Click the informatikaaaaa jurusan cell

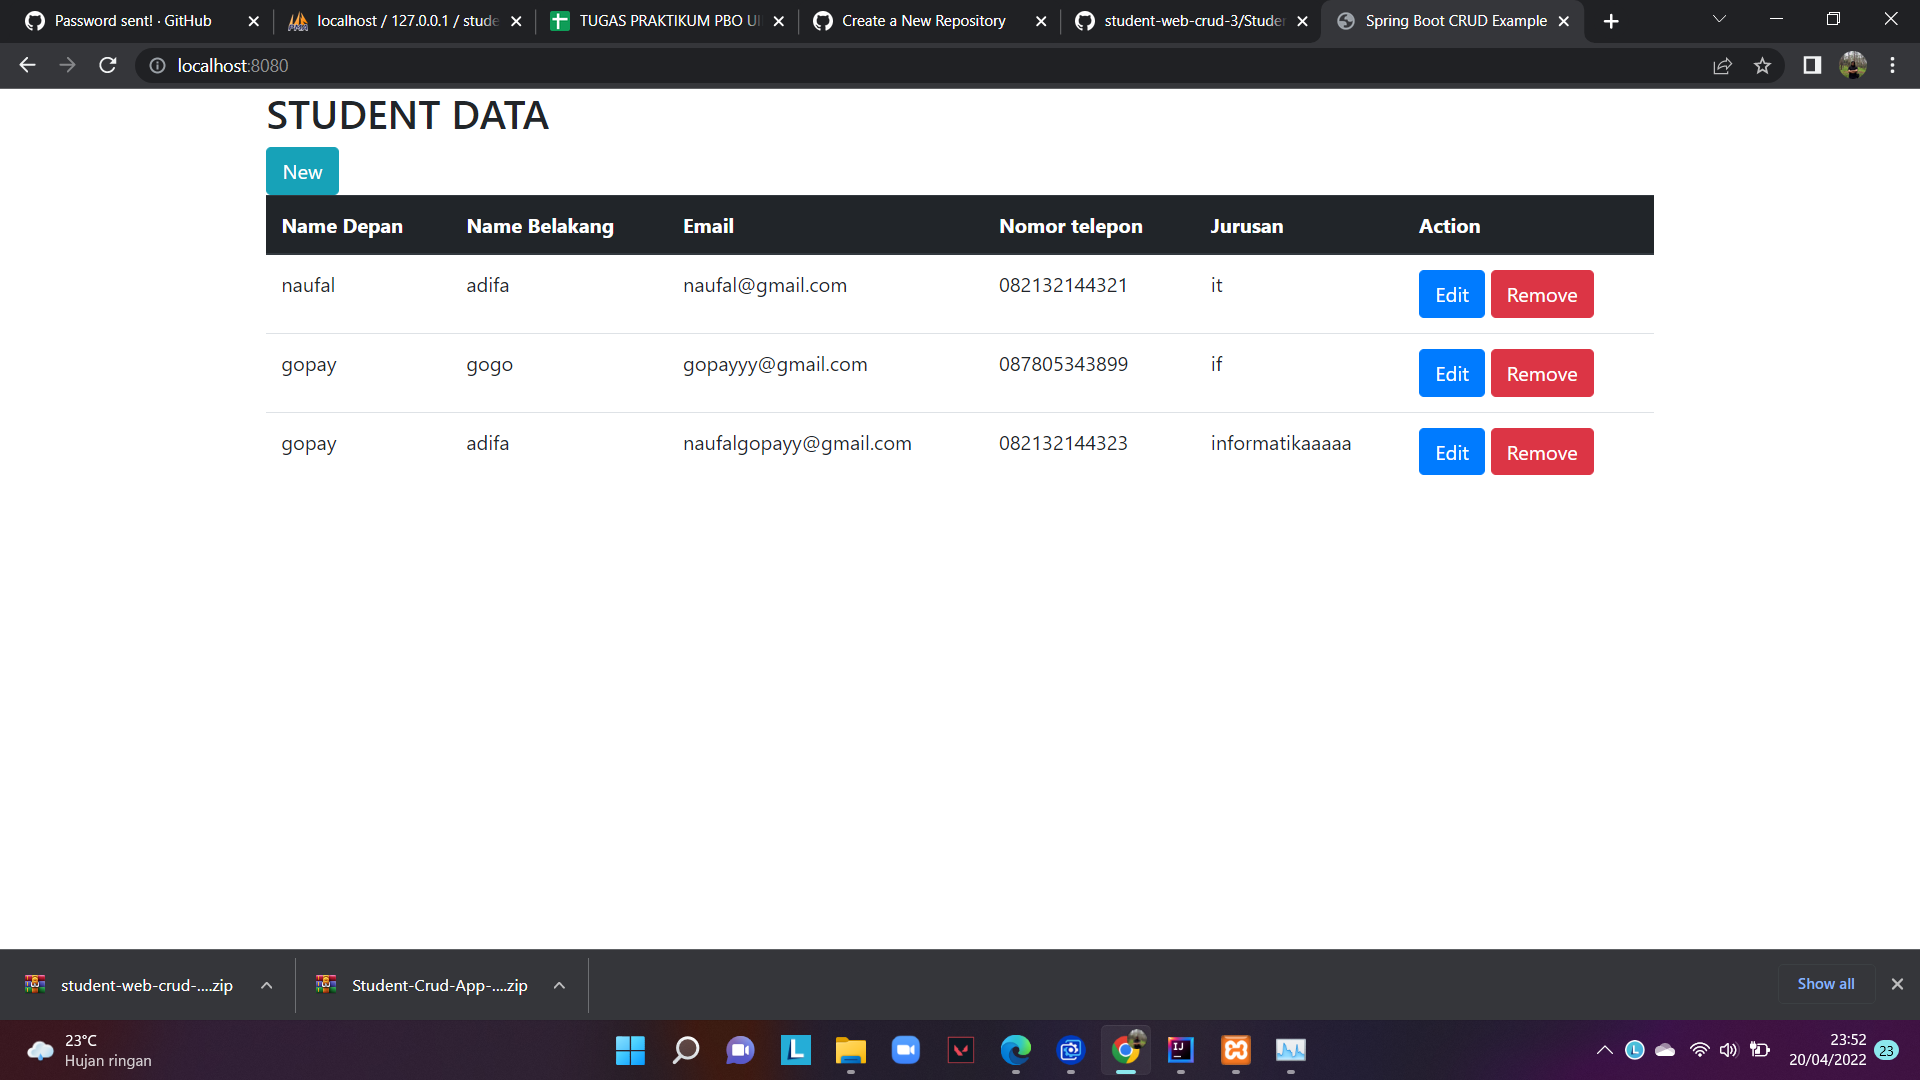coord(1280,443)
